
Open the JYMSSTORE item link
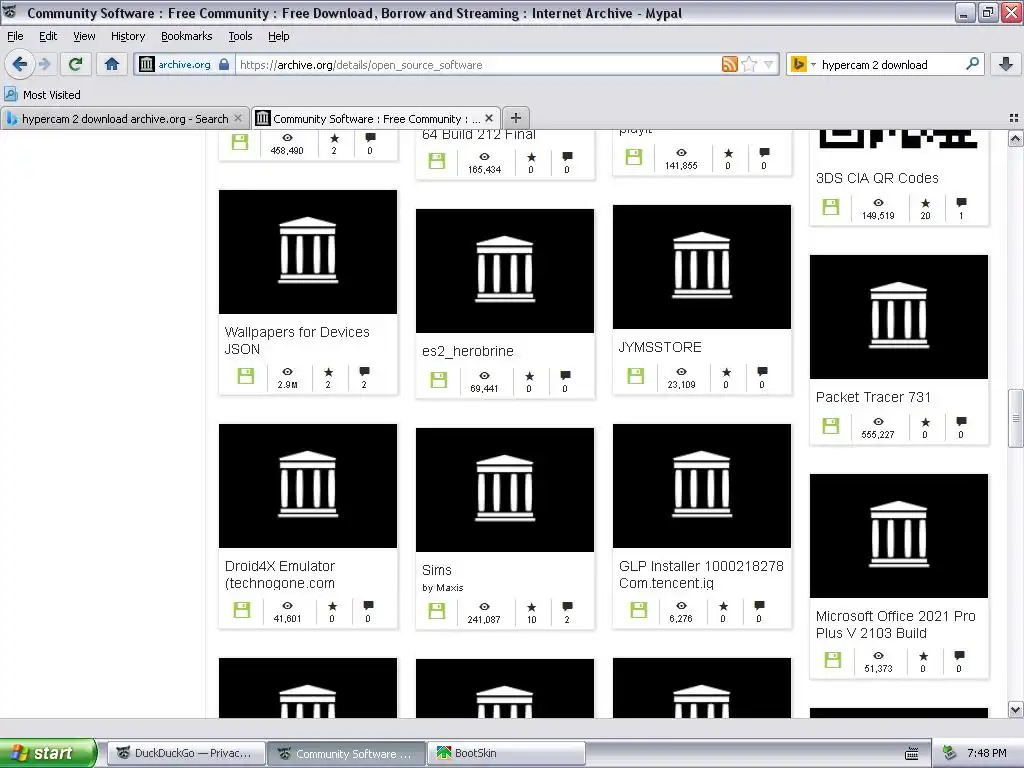[x=660, y=347]
